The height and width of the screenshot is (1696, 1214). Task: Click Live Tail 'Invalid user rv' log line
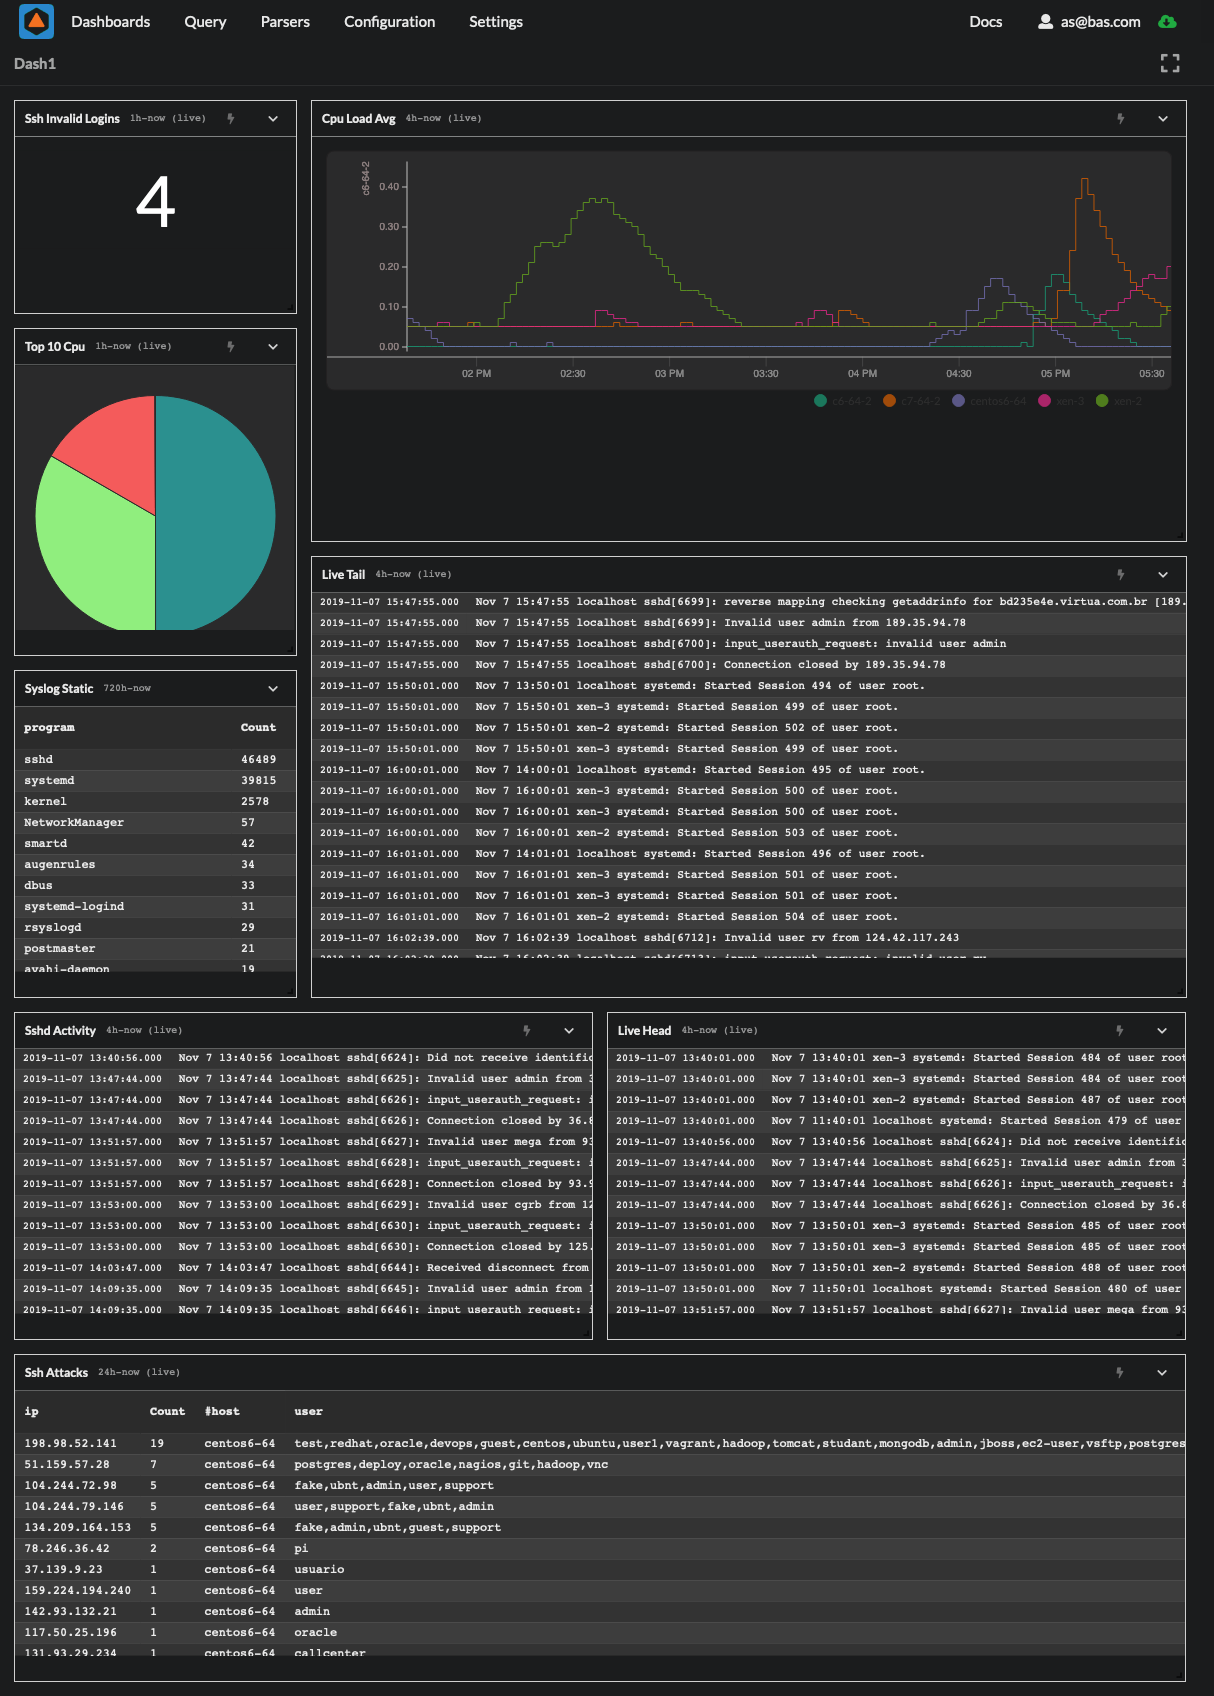[x=748, y=938]
